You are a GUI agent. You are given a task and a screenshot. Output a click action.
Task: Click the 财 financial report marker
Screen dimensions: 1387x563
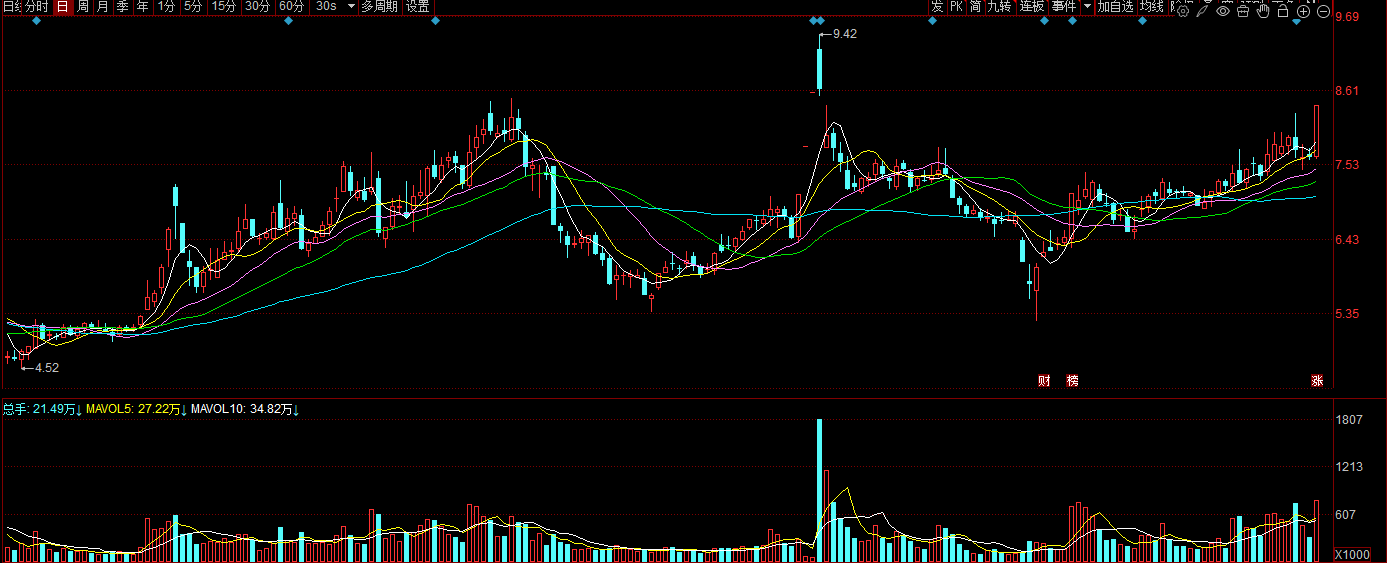[x=1044, y=380]
